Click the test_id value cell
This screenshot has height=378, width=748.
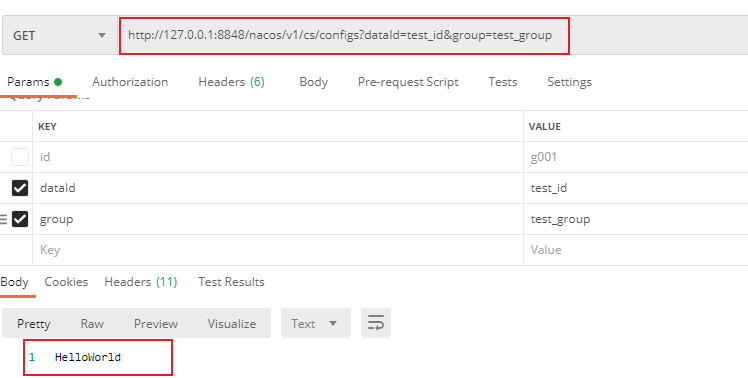(636, 188)
